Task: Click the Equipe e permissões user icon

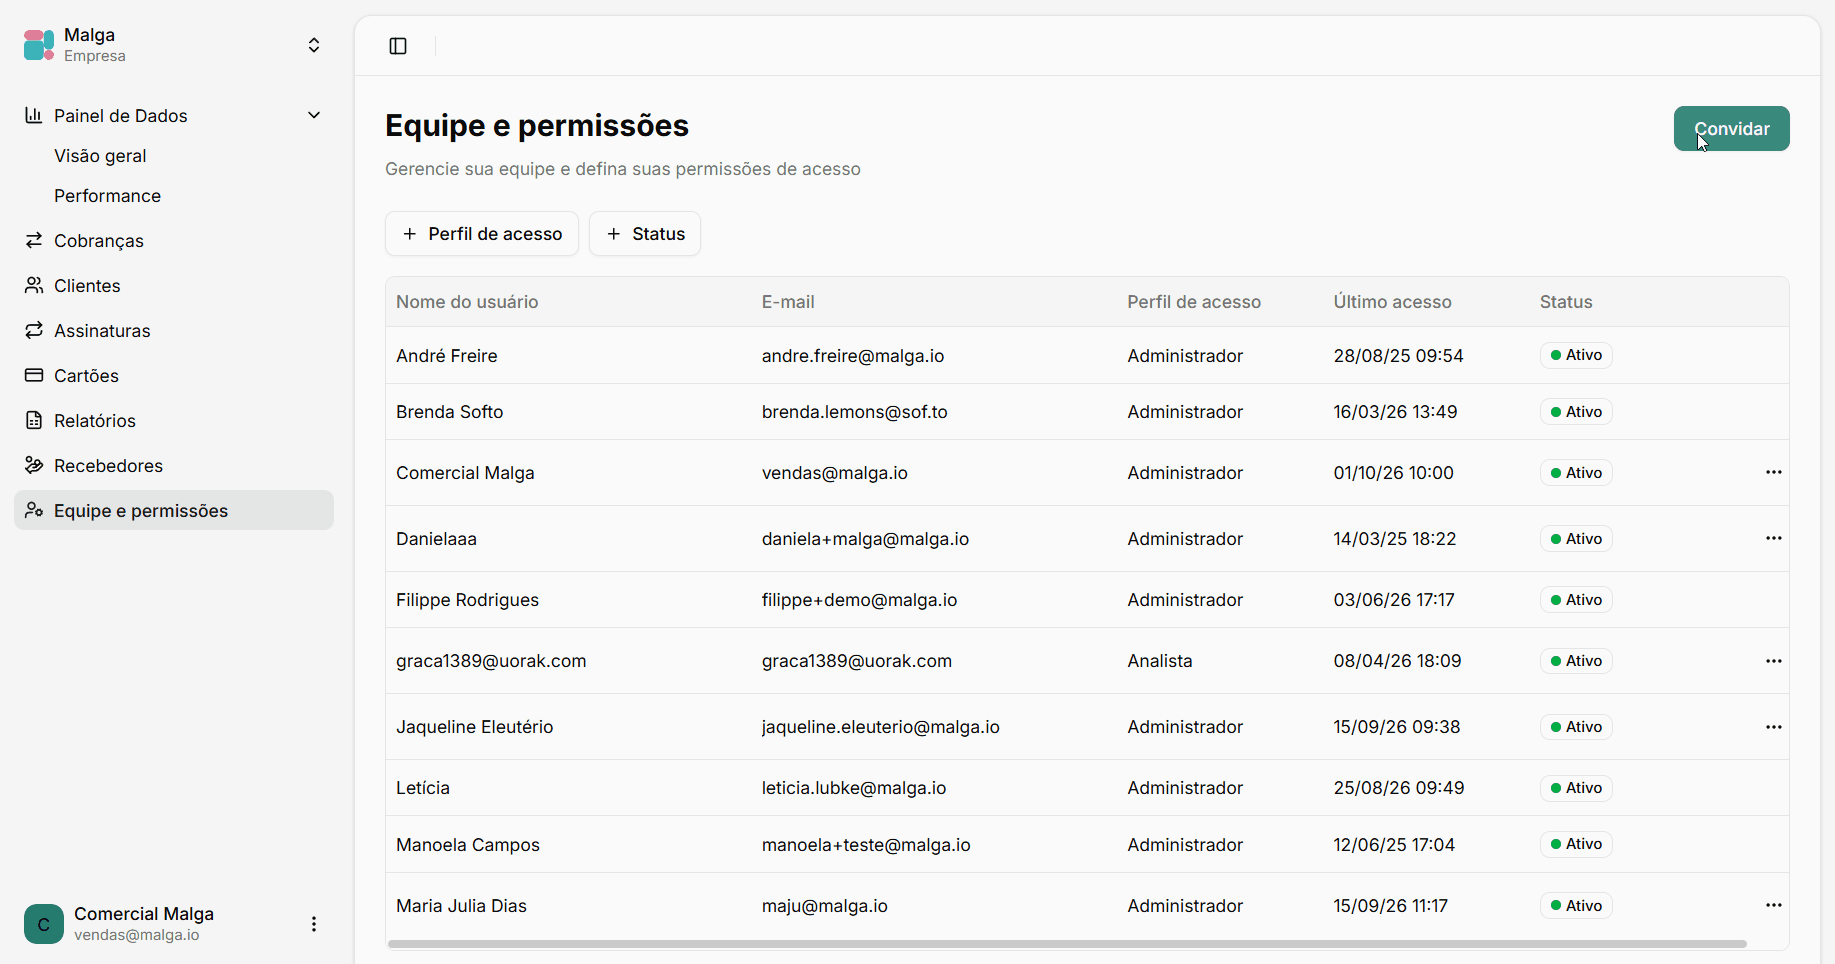Action: [x=34, y=510]
